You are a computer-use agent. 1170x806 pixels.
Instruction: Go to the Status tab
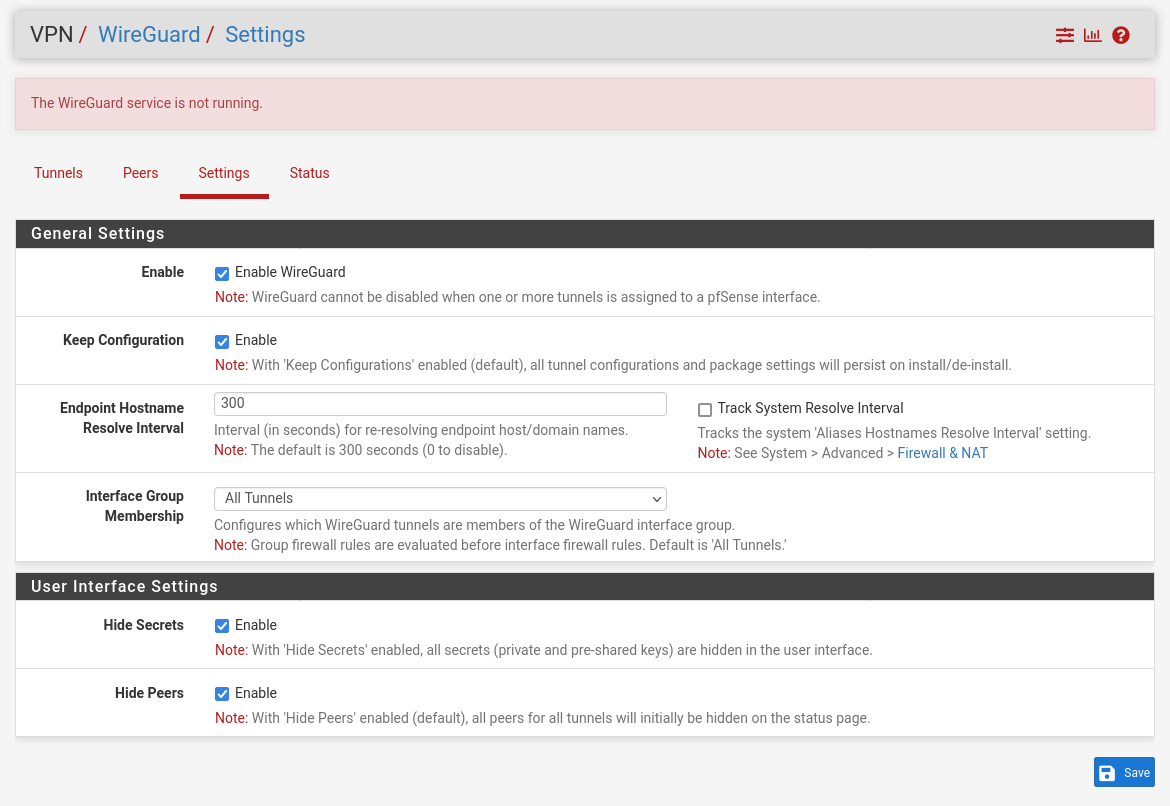[x=309, y=173]
